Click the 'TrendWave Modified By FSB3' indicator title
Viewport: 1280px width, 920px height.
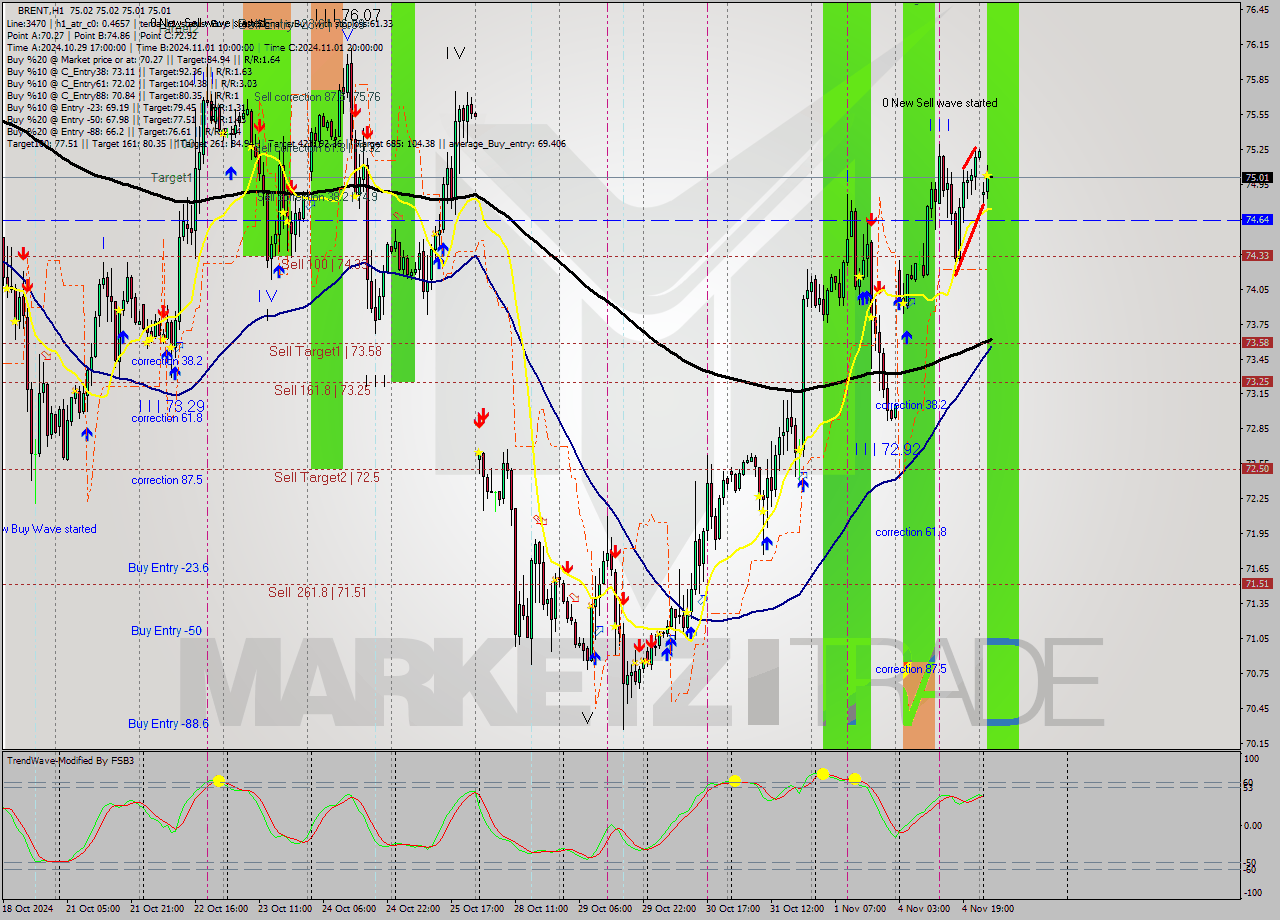click(70, 761)
